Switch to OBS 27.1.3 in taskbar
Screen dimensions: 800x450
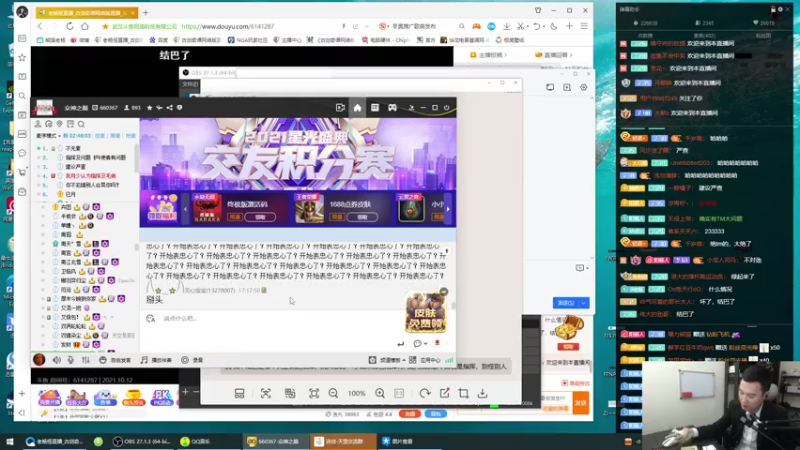tap(141, 441)
